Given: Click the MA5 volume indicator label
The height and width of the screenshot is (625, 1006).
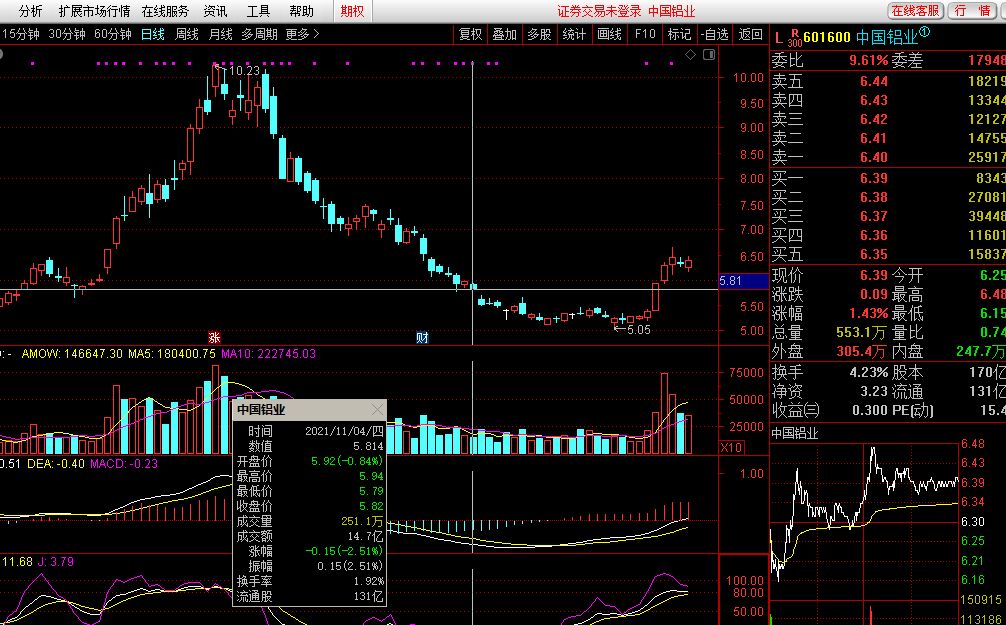Looking at the screenshot, I should [x=171, y=354].
